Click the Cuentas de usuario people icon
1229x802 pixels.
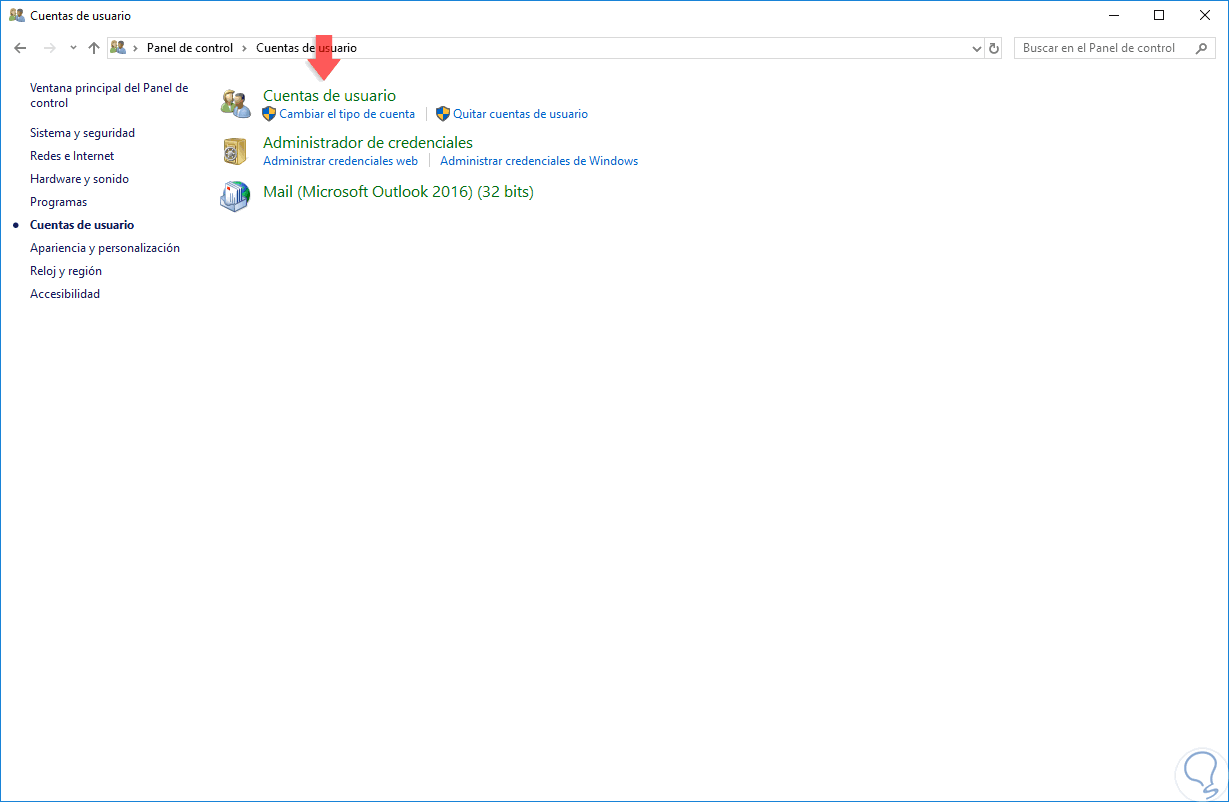235,103
